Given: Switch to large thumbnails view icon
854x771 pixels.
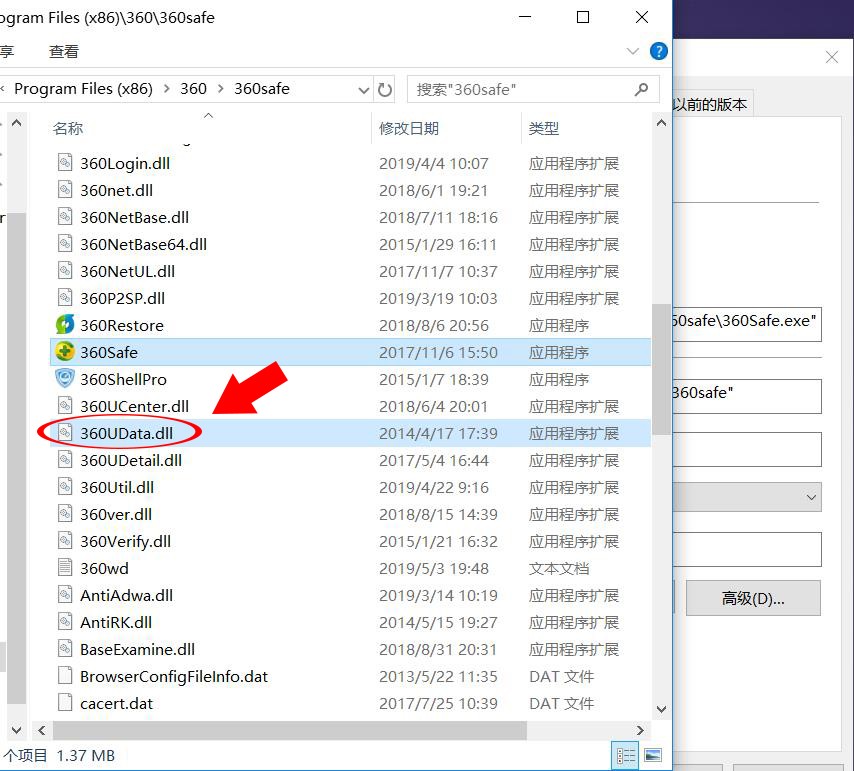Looking at the screenshot, I should (653, 756).
